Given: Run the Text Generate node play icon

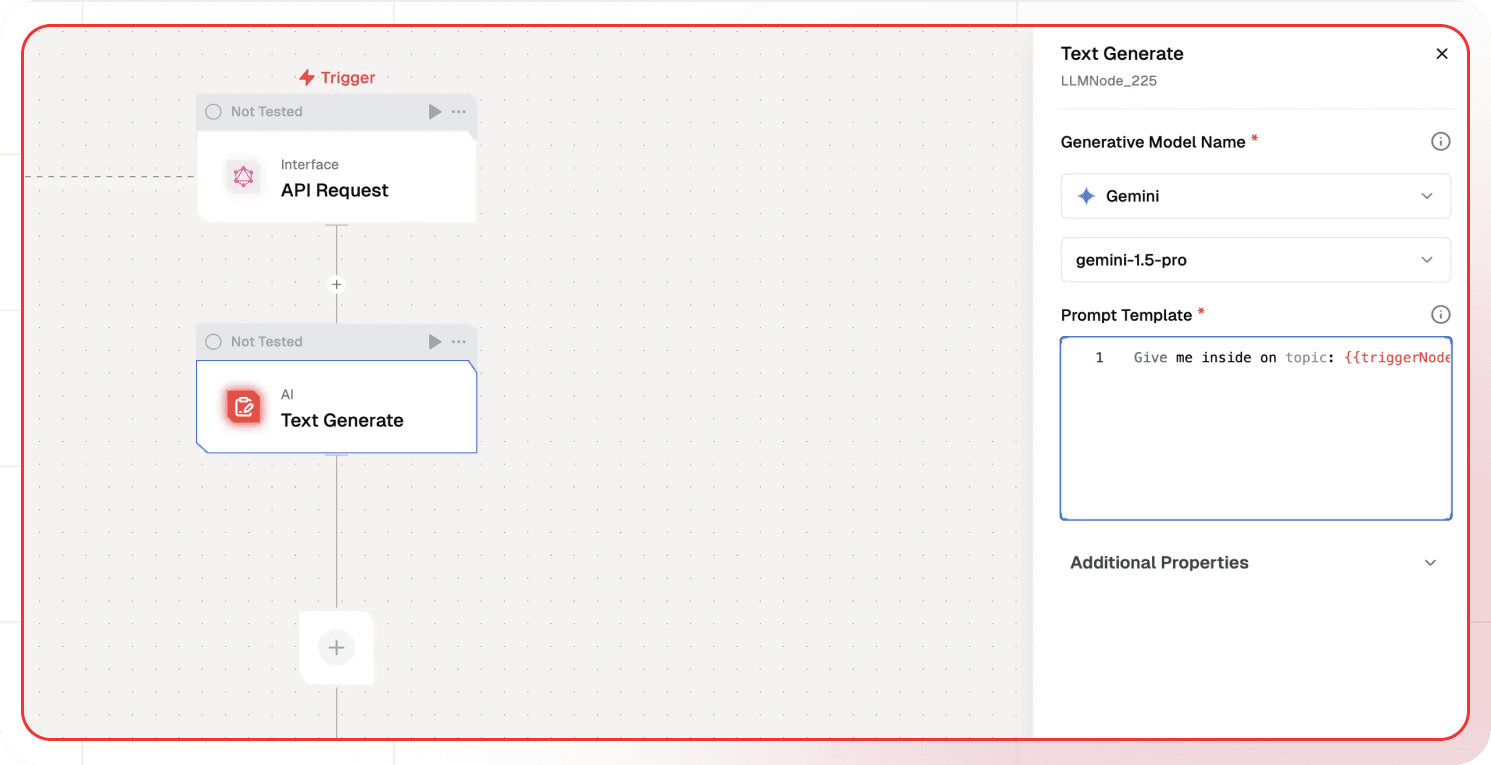Looking at the screenshot, I should point(435,342).
